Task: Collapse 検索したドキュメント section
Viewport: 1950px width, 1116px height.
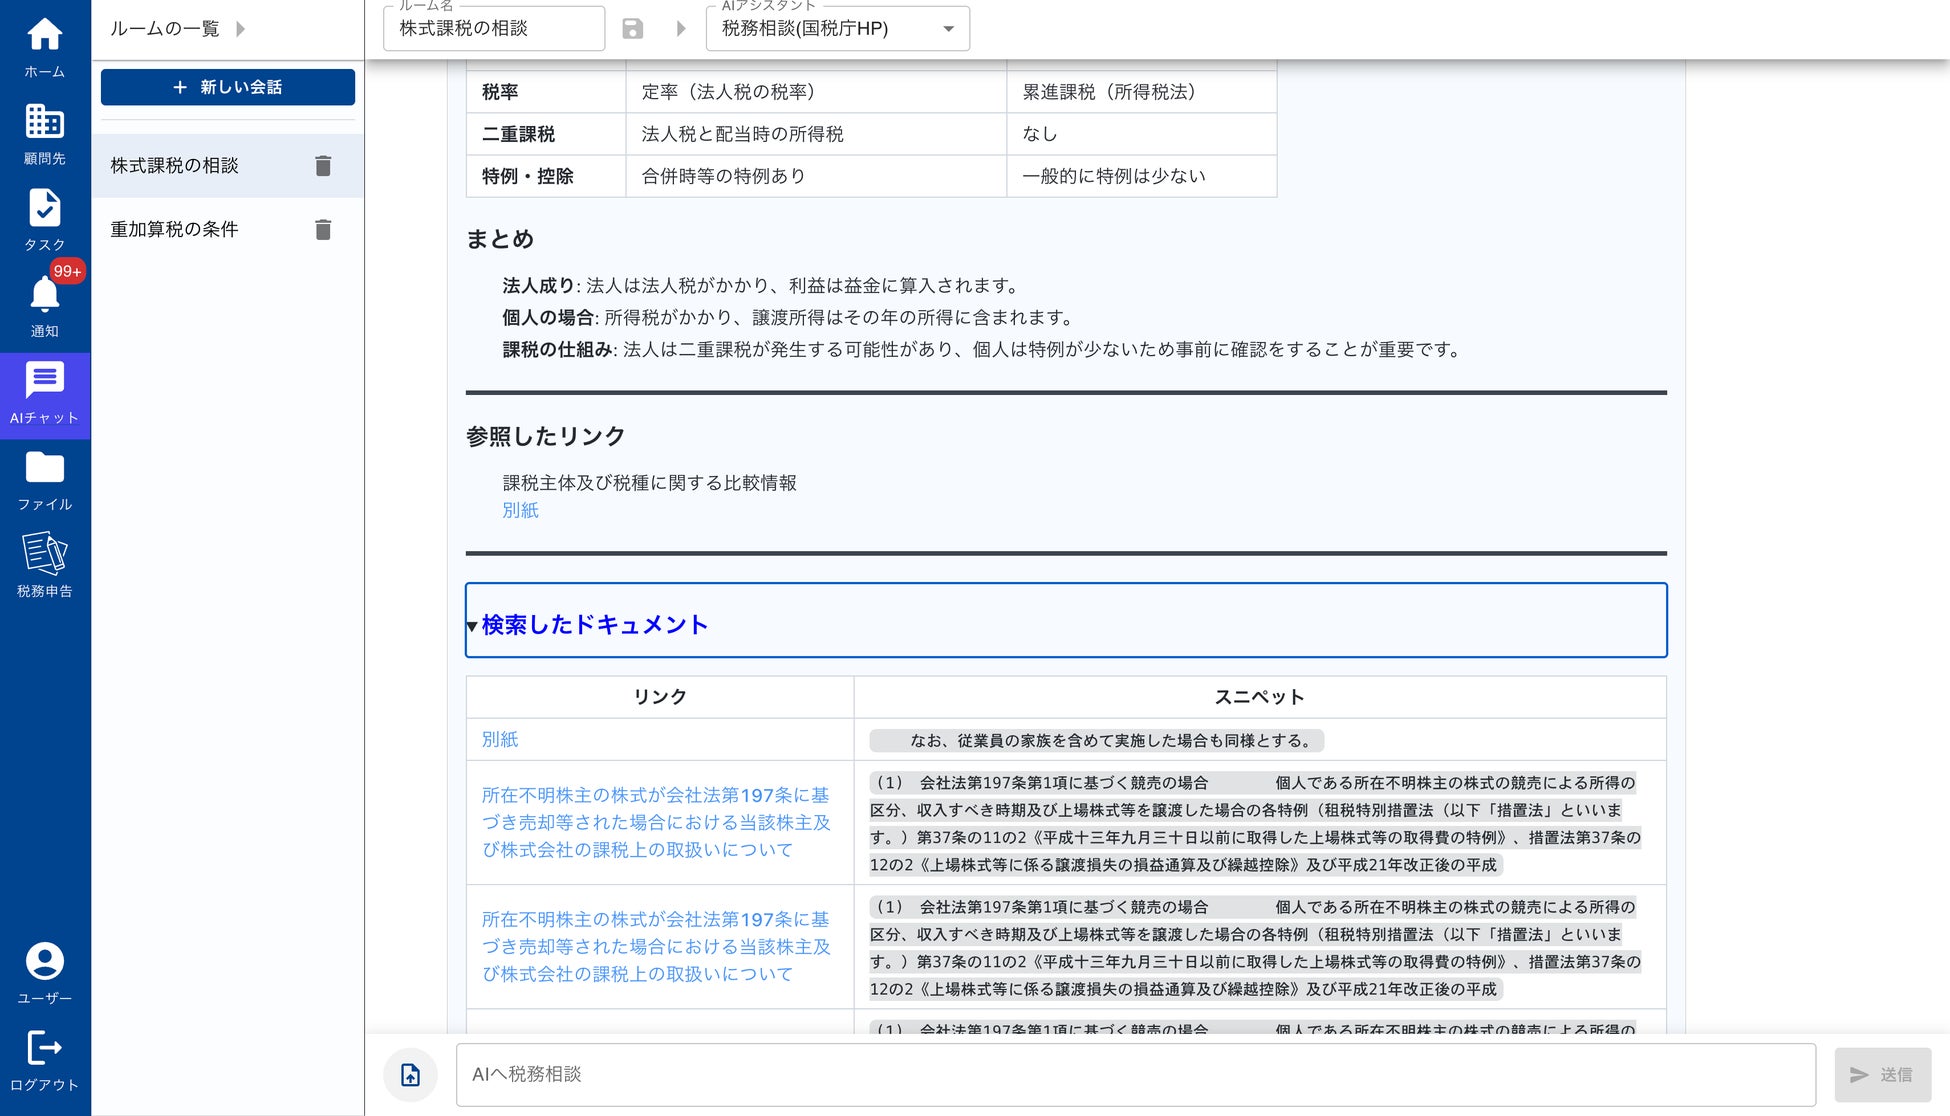Action: point(1066,620)
